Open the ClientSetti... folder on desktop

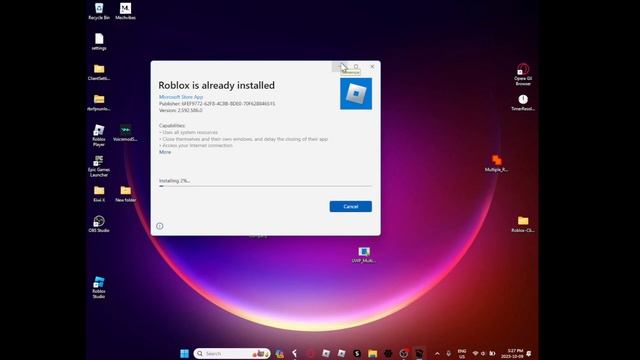99,72
